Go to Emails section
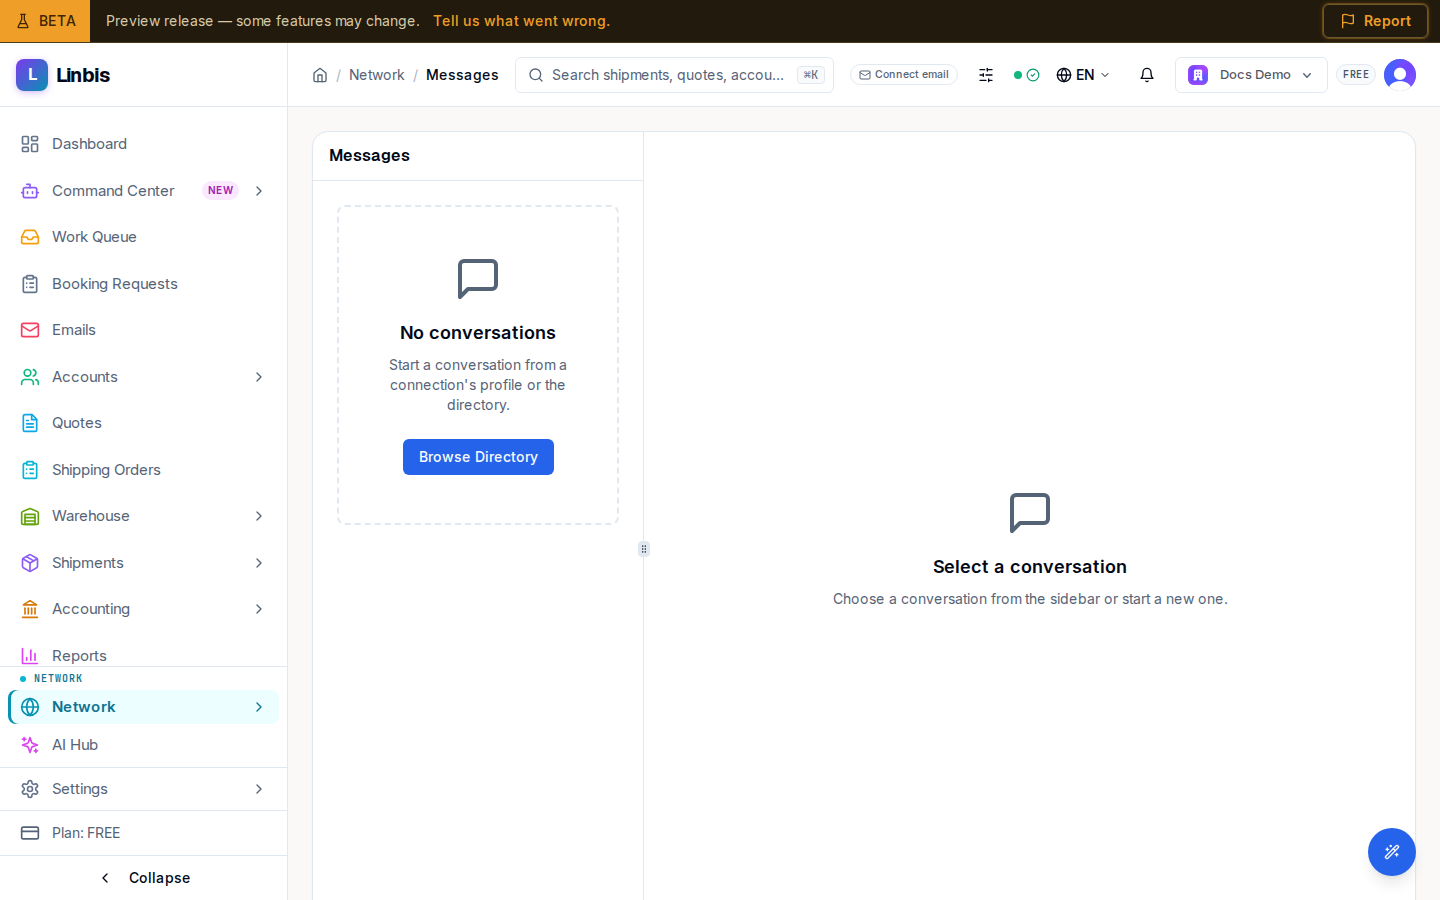 [143, 330]
